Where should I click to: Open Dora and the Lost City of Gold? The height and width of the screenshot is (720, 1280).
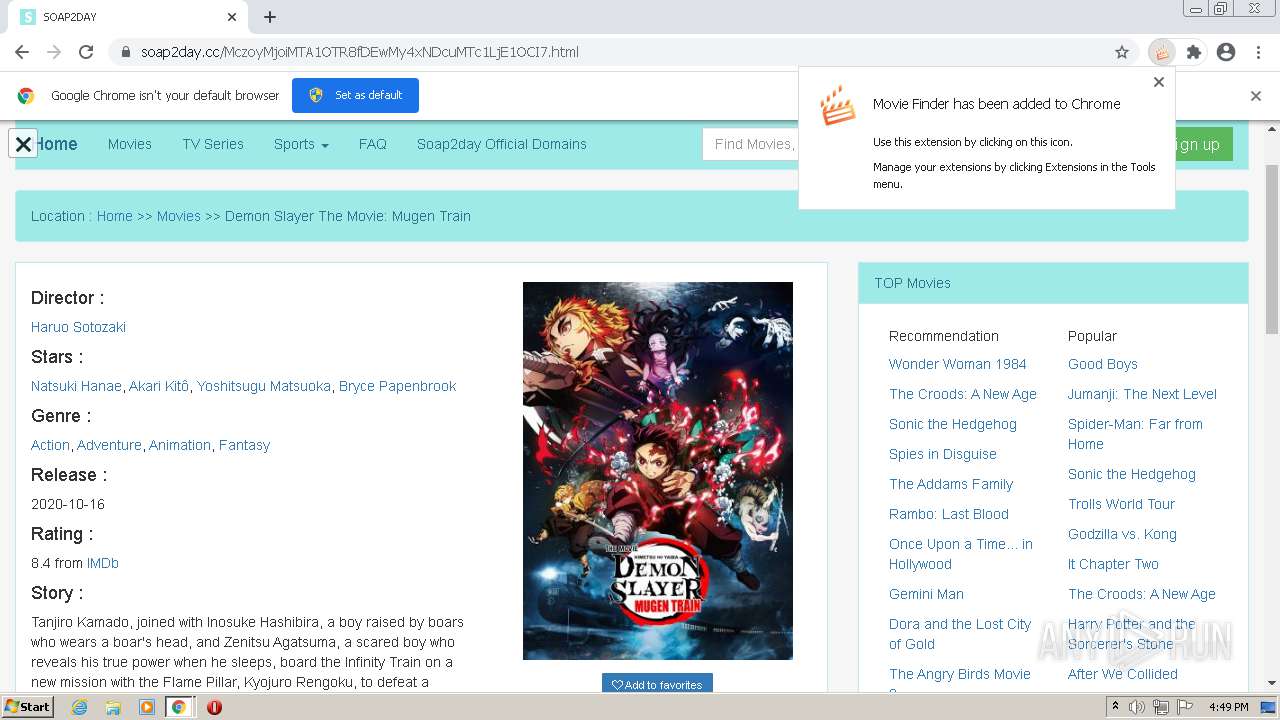(960, 634)
